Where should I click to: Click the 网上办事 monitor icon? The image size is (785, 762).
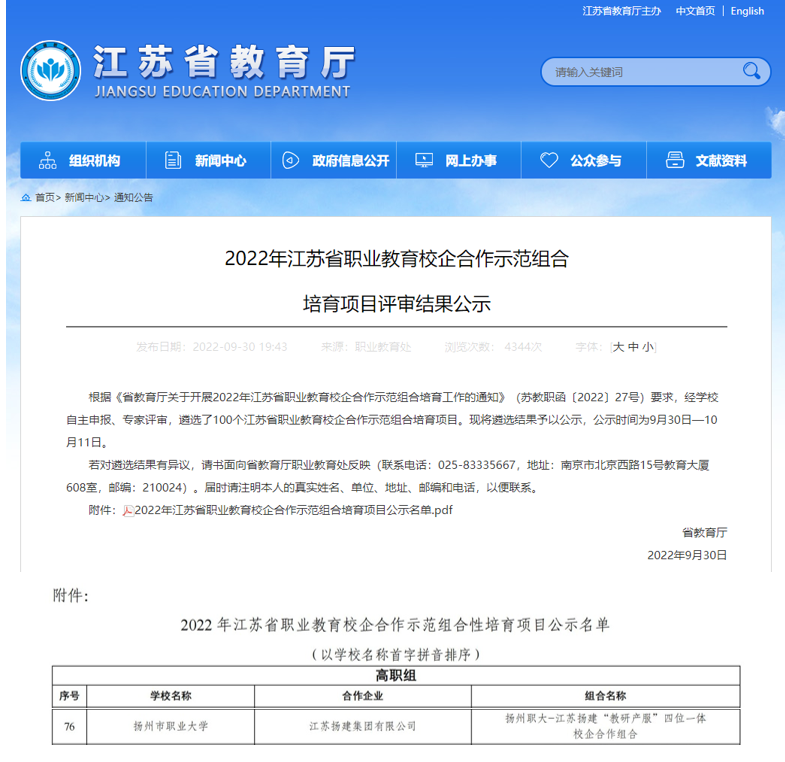(424, 160)
